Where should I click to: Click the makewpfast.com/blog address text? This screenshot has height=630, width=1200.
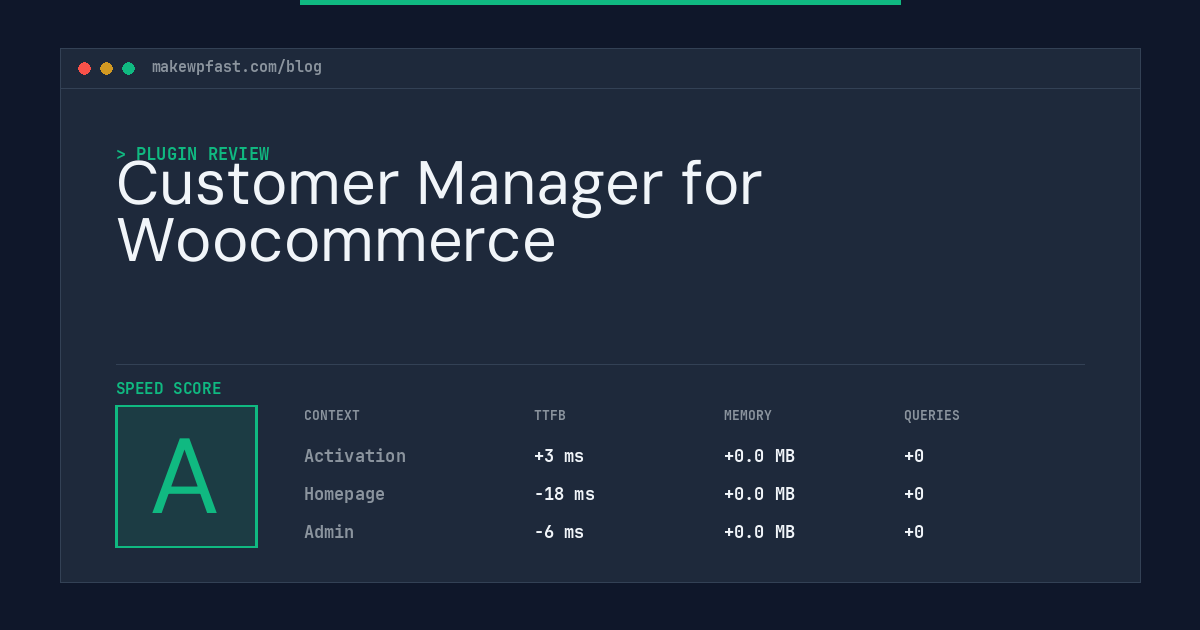[x=237, y=67]
